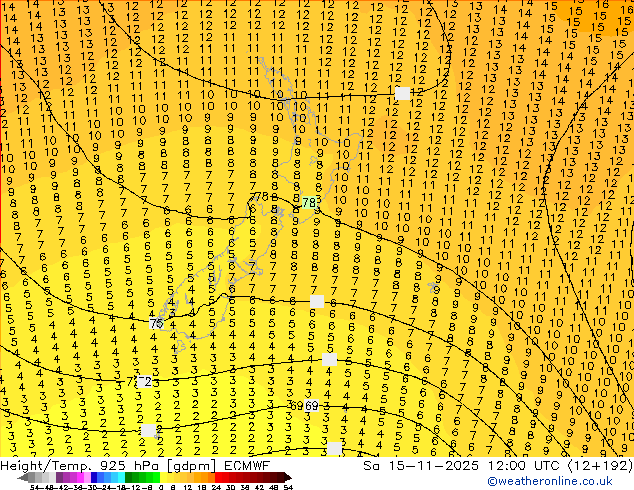Click the dark right arrow end of the legend
The height and width of the screenshot is (490, 634).
click(288, 477)
